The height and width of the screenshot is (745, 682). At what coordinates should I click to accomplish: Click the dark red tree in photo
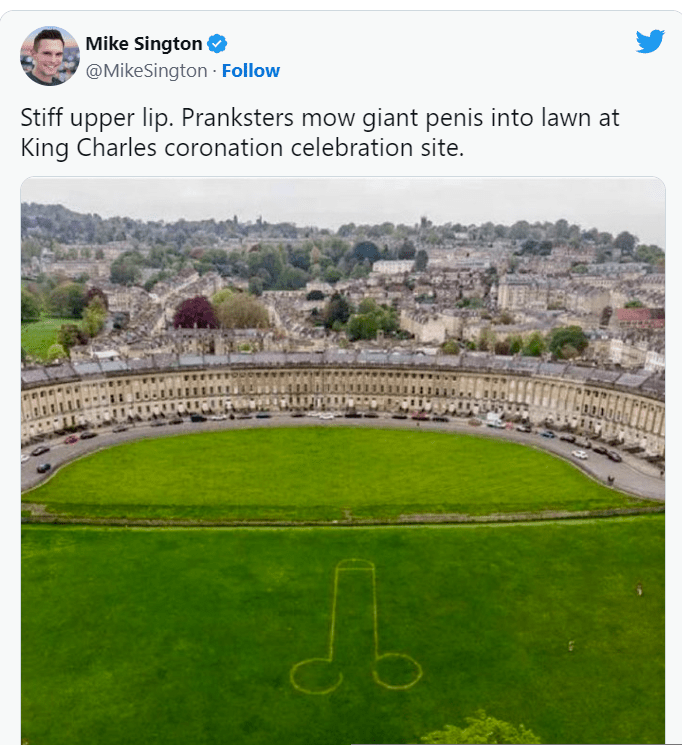coord(195,312)
